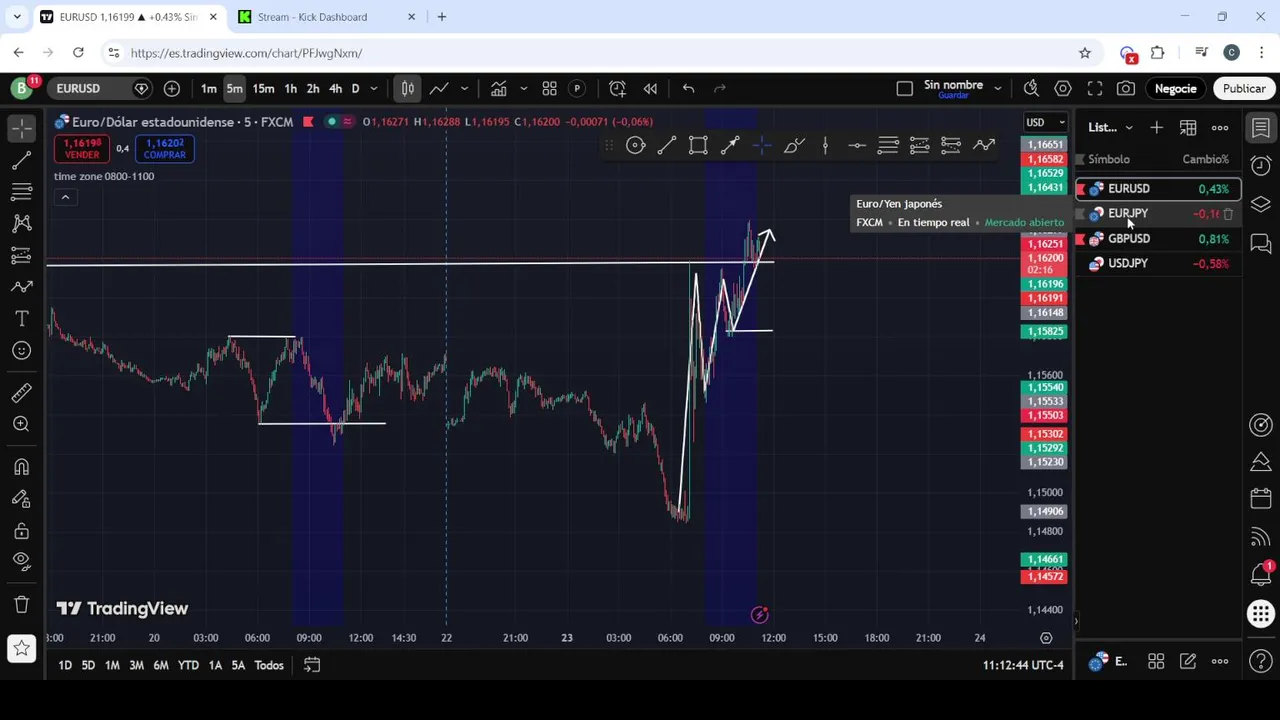Select the Todos date range
This screenshot has height=720, width=1280.
click(269, 665)
